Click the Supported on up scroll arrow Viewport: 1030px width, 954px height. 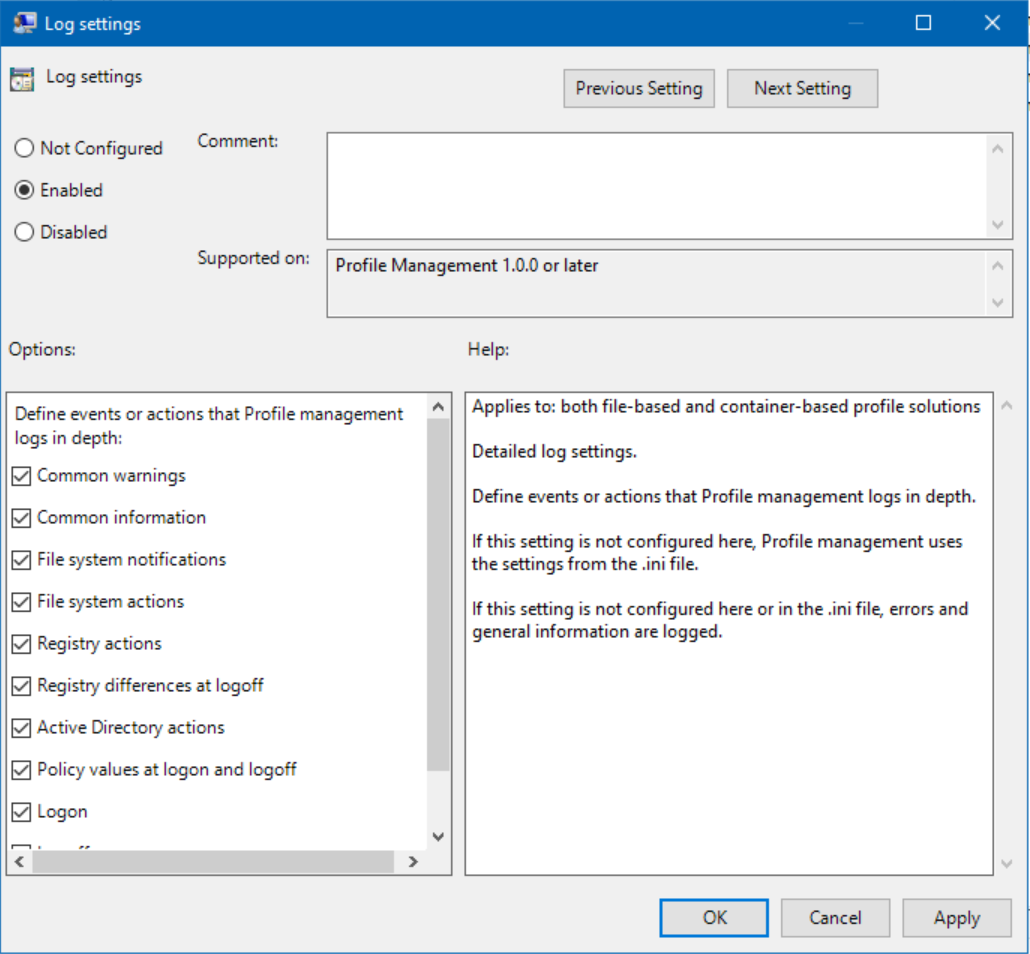tap(998, 265)
